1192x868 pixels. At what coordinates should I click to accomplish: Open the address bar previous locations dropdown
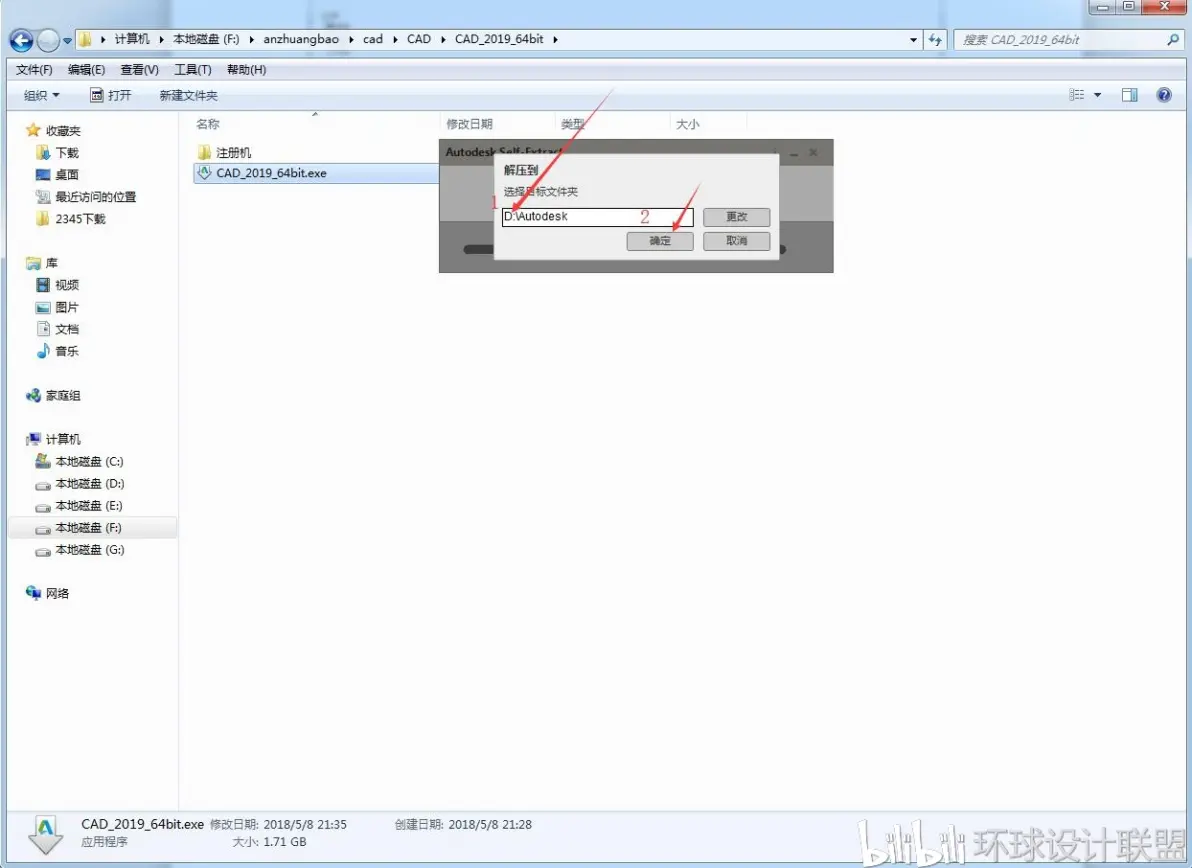click(913, 40)
